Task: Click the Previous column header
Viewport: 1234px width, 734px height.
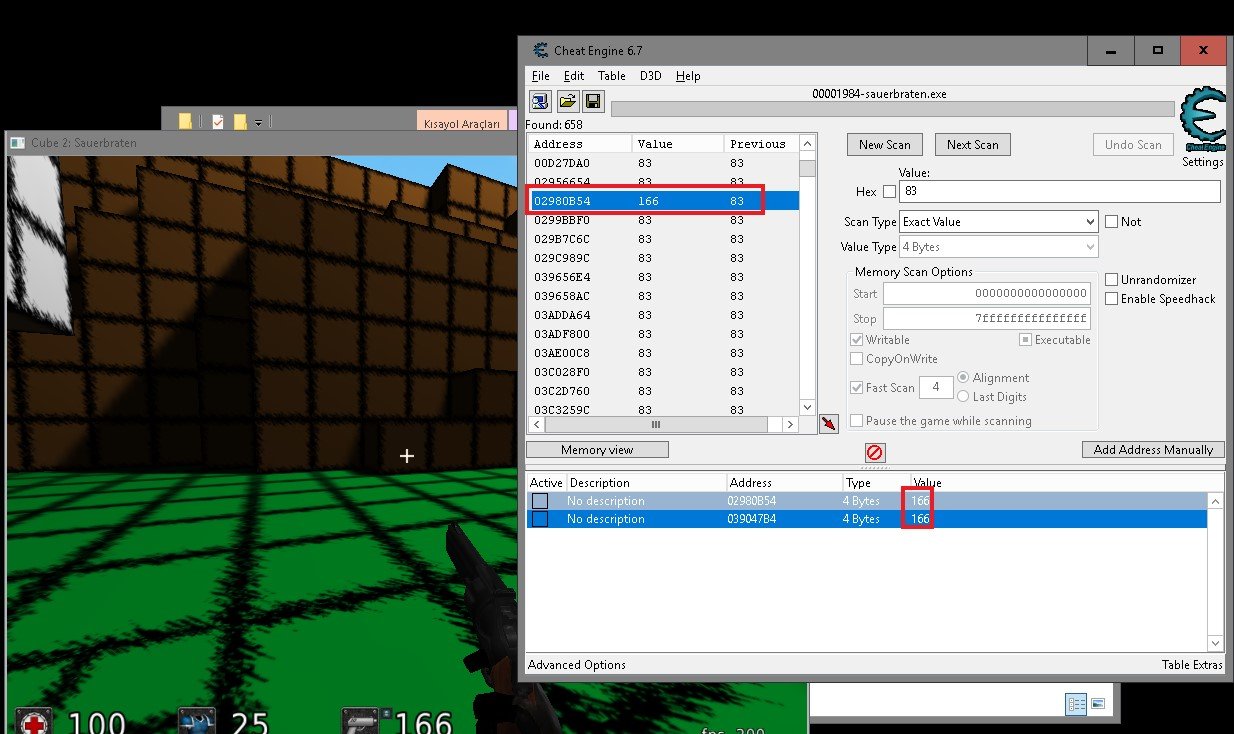Action: coord(761,144)
